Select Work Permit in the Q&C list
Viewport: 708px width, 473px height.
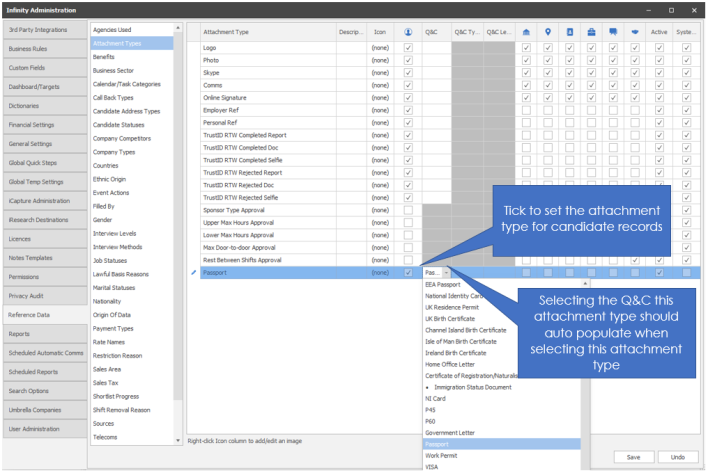coord(440,454)
